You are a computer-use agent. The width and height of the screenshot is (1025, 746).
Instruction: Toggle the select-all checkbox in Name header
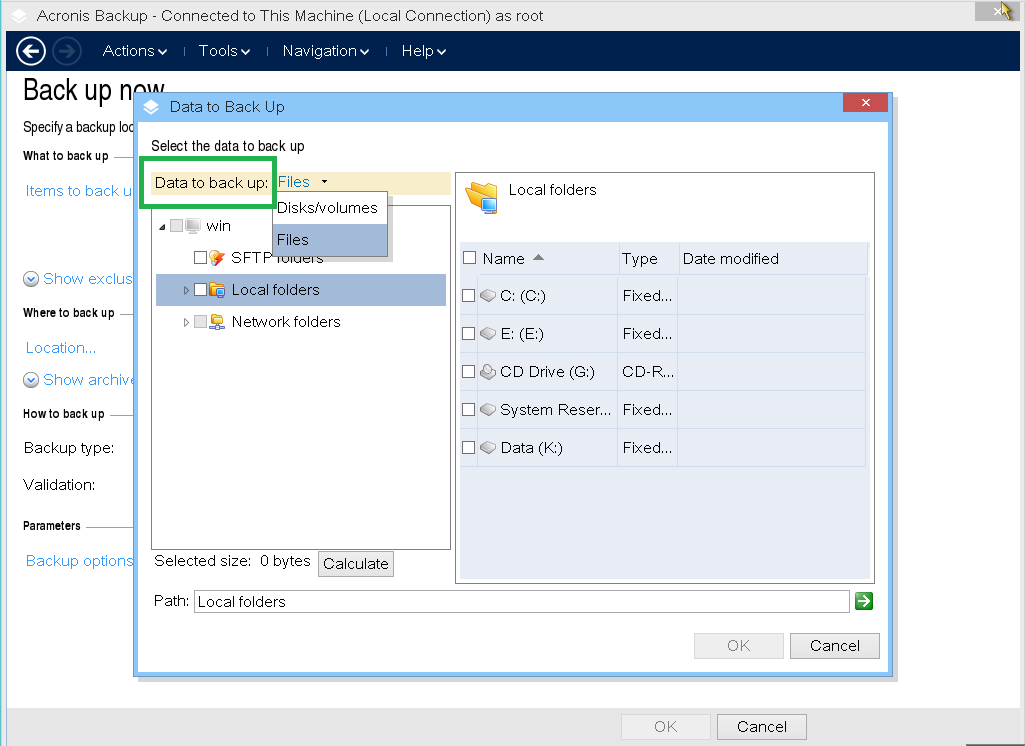(x=469, y=258)
